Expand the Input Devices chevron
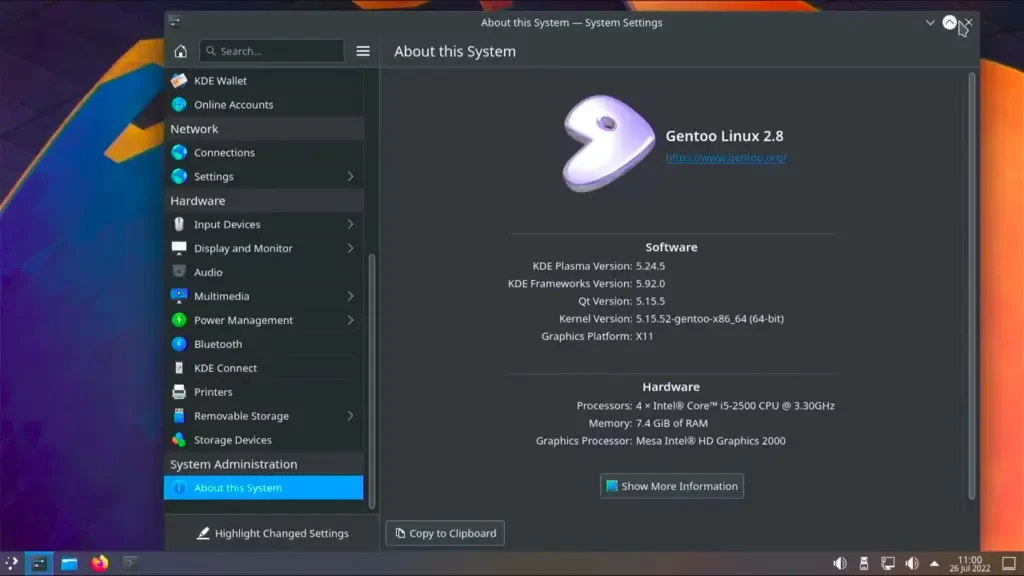Image resolution: width=1024 pixels, height=576 pixels. click(x=351, y=224)
